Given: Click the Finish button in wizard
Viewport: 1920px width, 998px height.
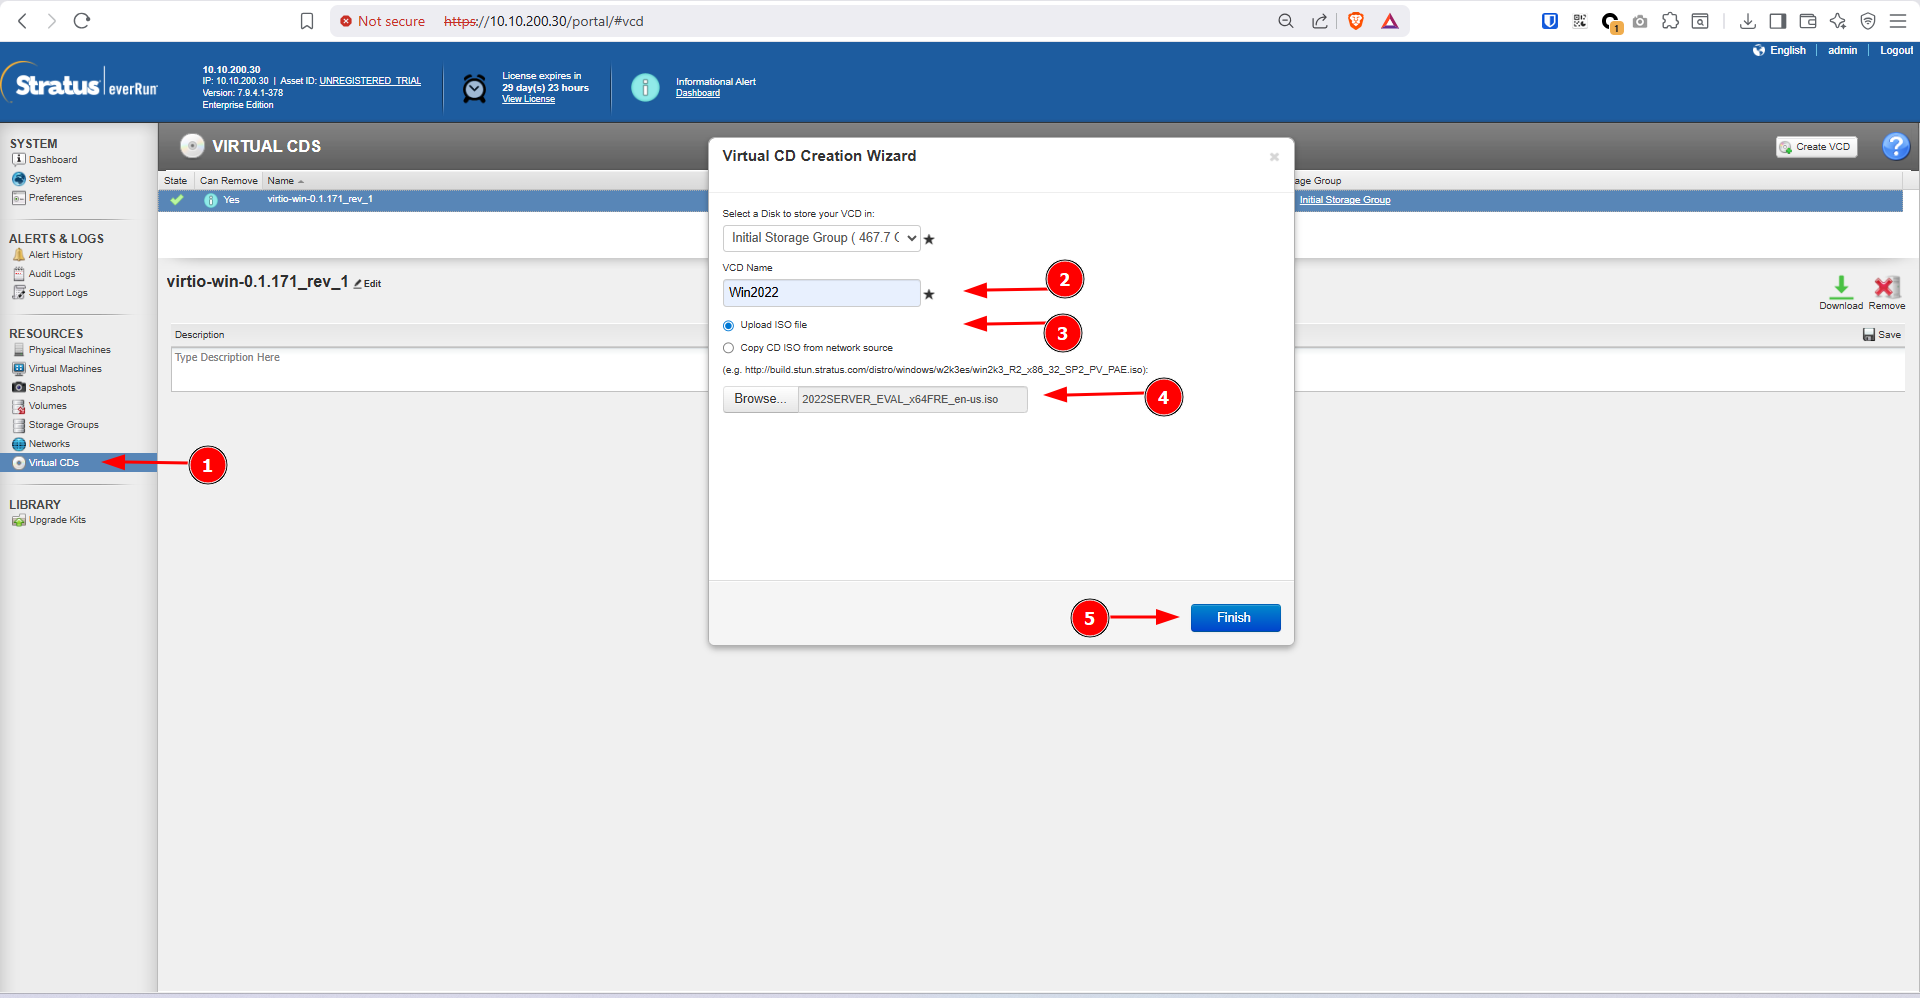Looking at the screenshot, I should coord(1235,618).
